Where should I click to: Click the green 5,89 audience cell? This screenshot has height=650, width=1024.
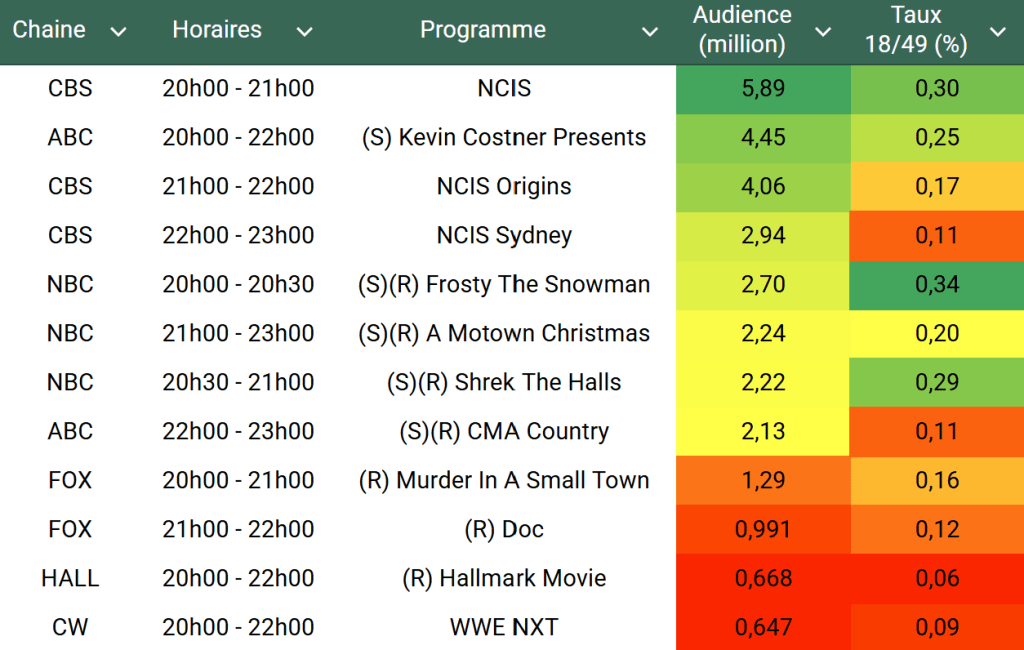763,88
